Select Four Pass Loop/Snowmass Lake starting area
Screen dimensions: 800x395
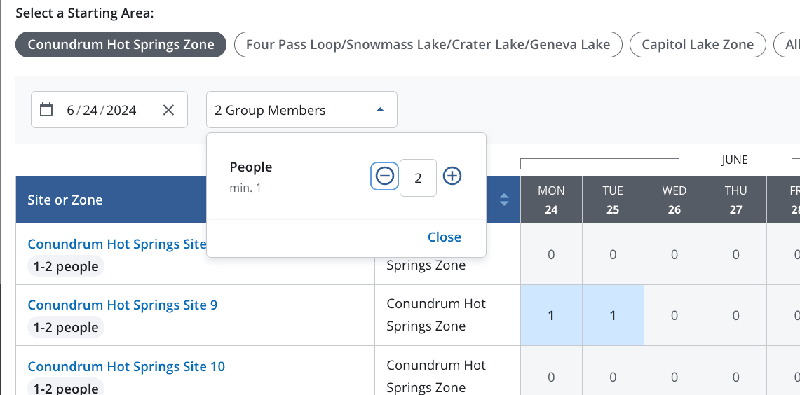coord(428,44)
